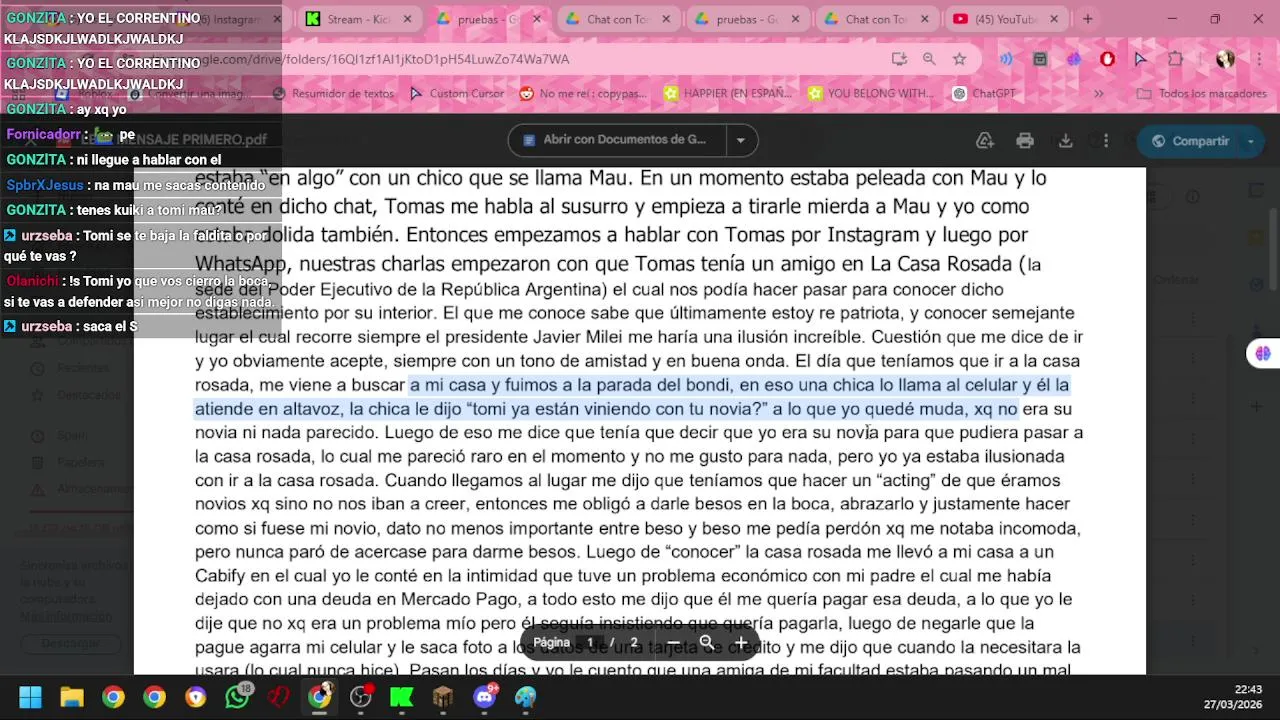This screenshot has height=720, width=1280.
Task: Click the install app icon in address bar
Action: point(899,59)
